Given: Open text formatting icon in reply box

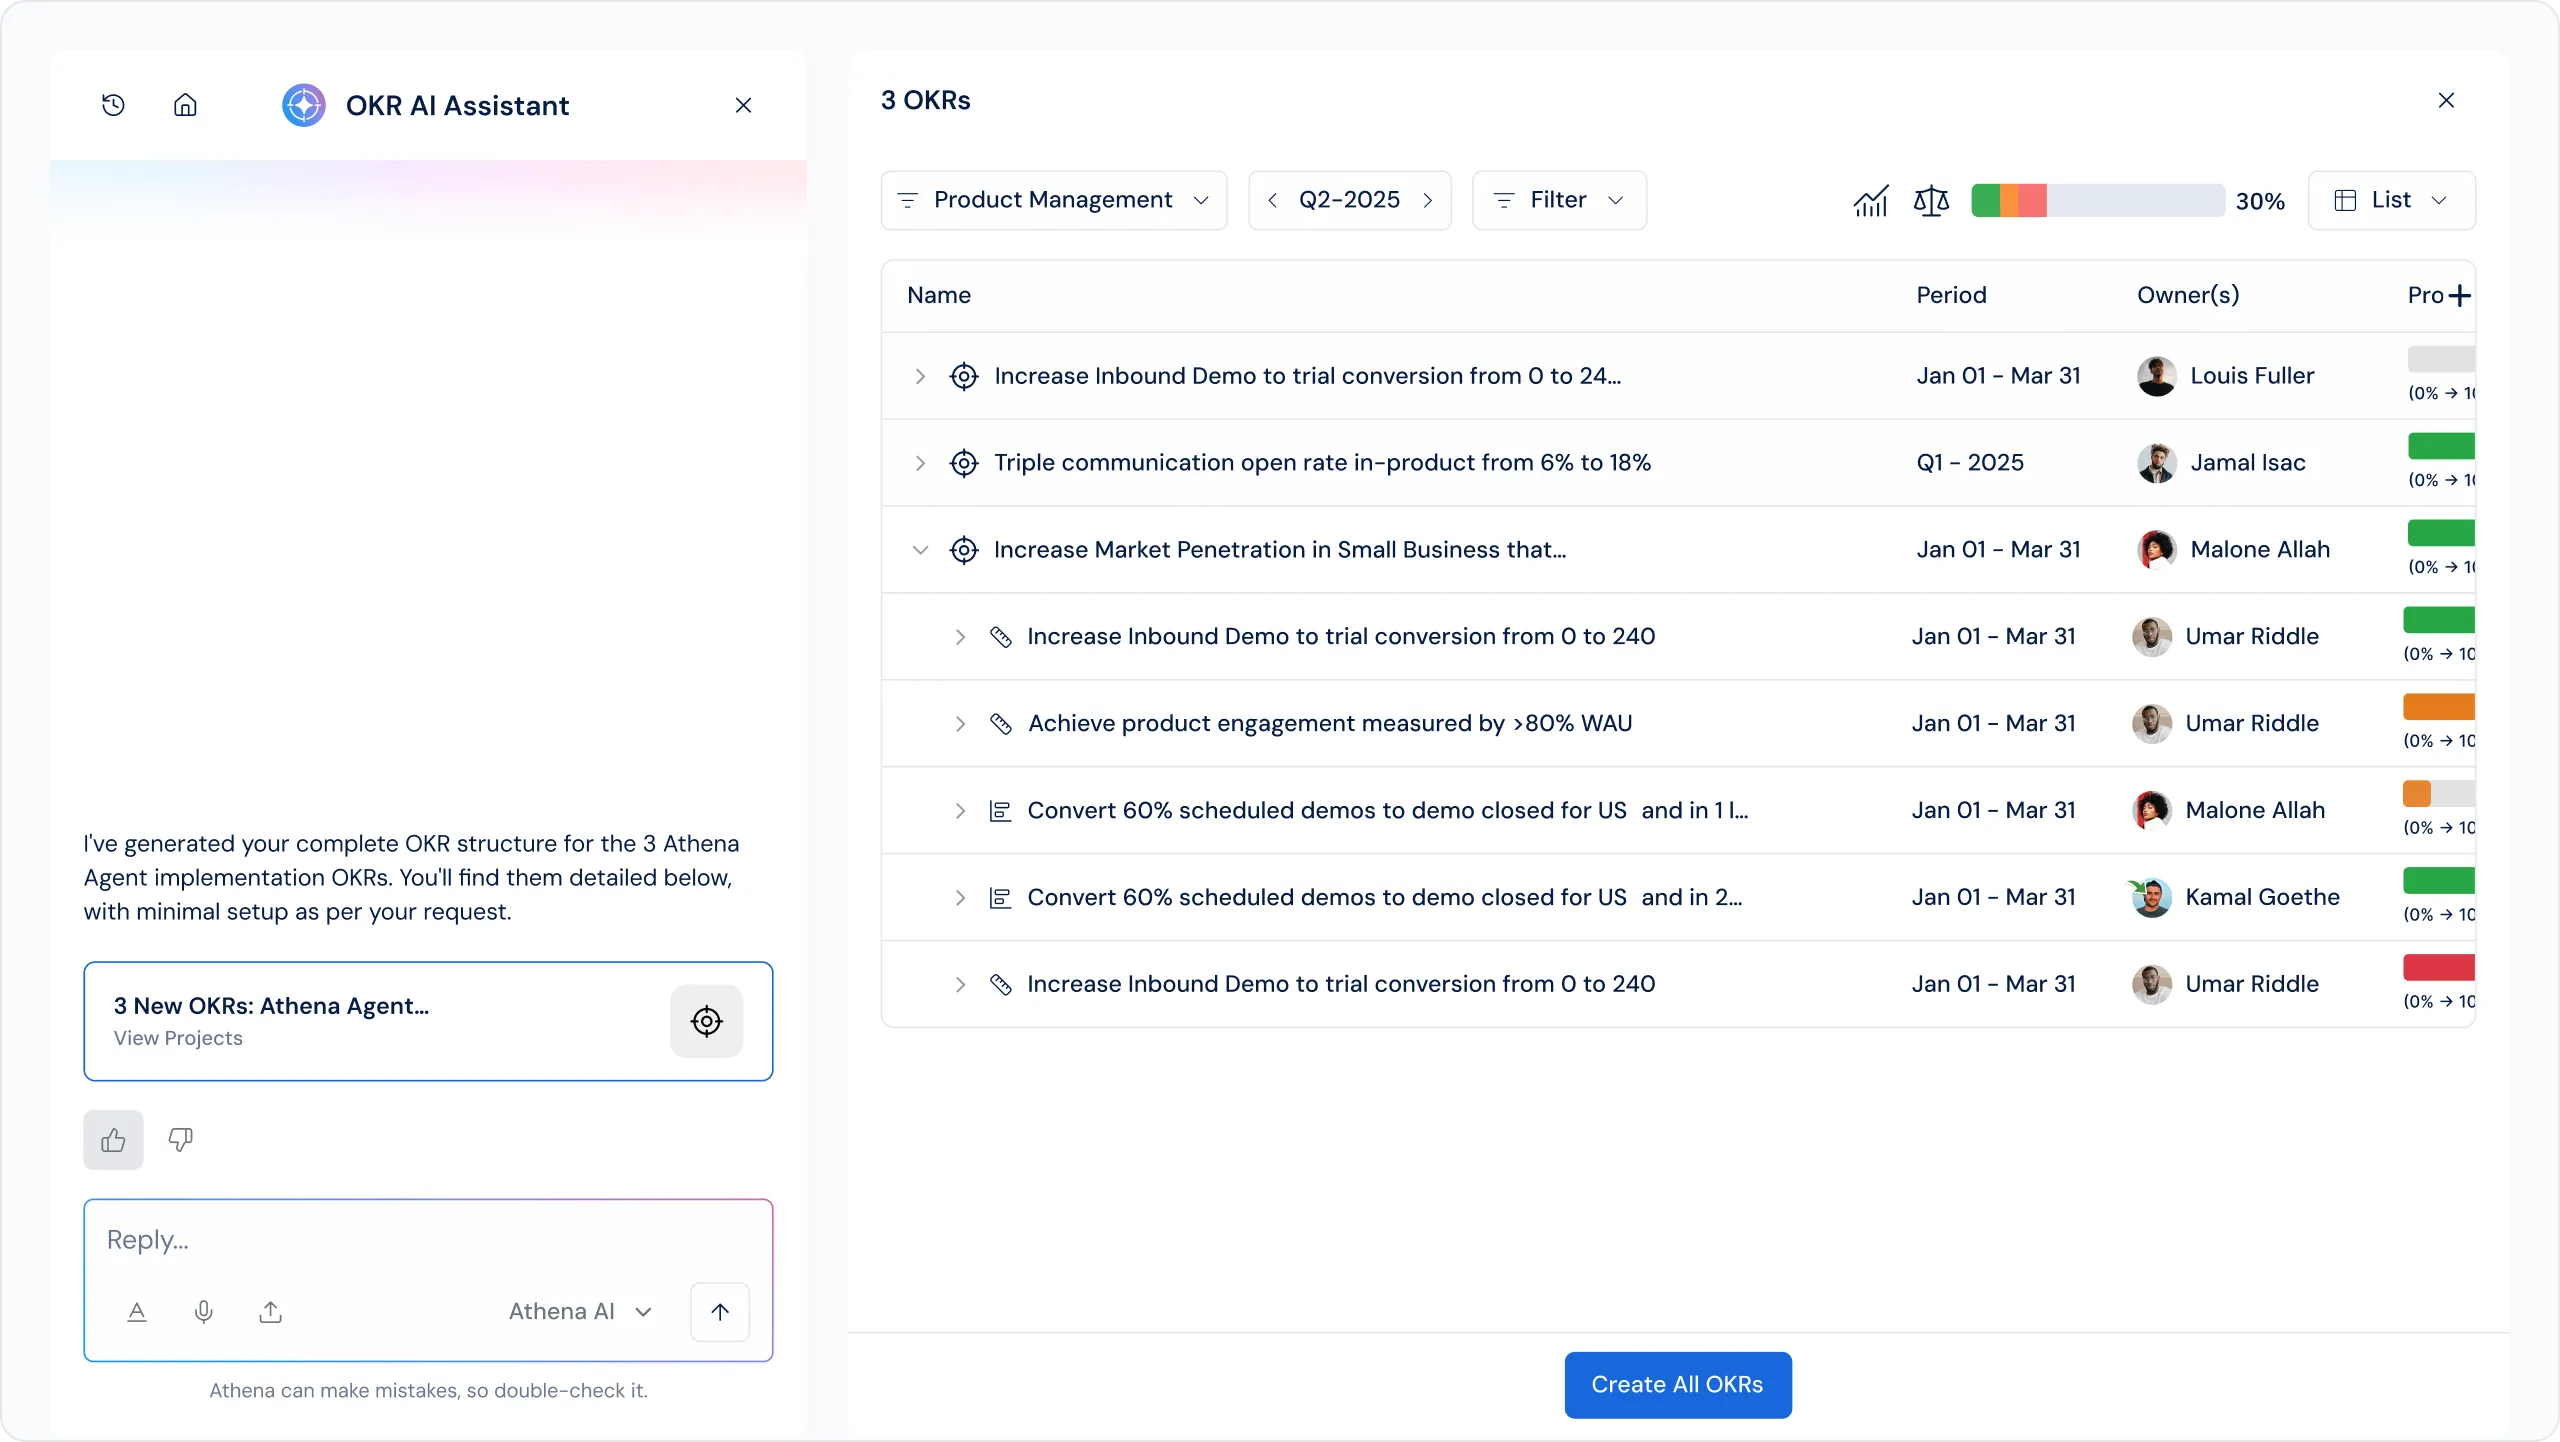Looking at the screenshot, I should point(137,1311).
